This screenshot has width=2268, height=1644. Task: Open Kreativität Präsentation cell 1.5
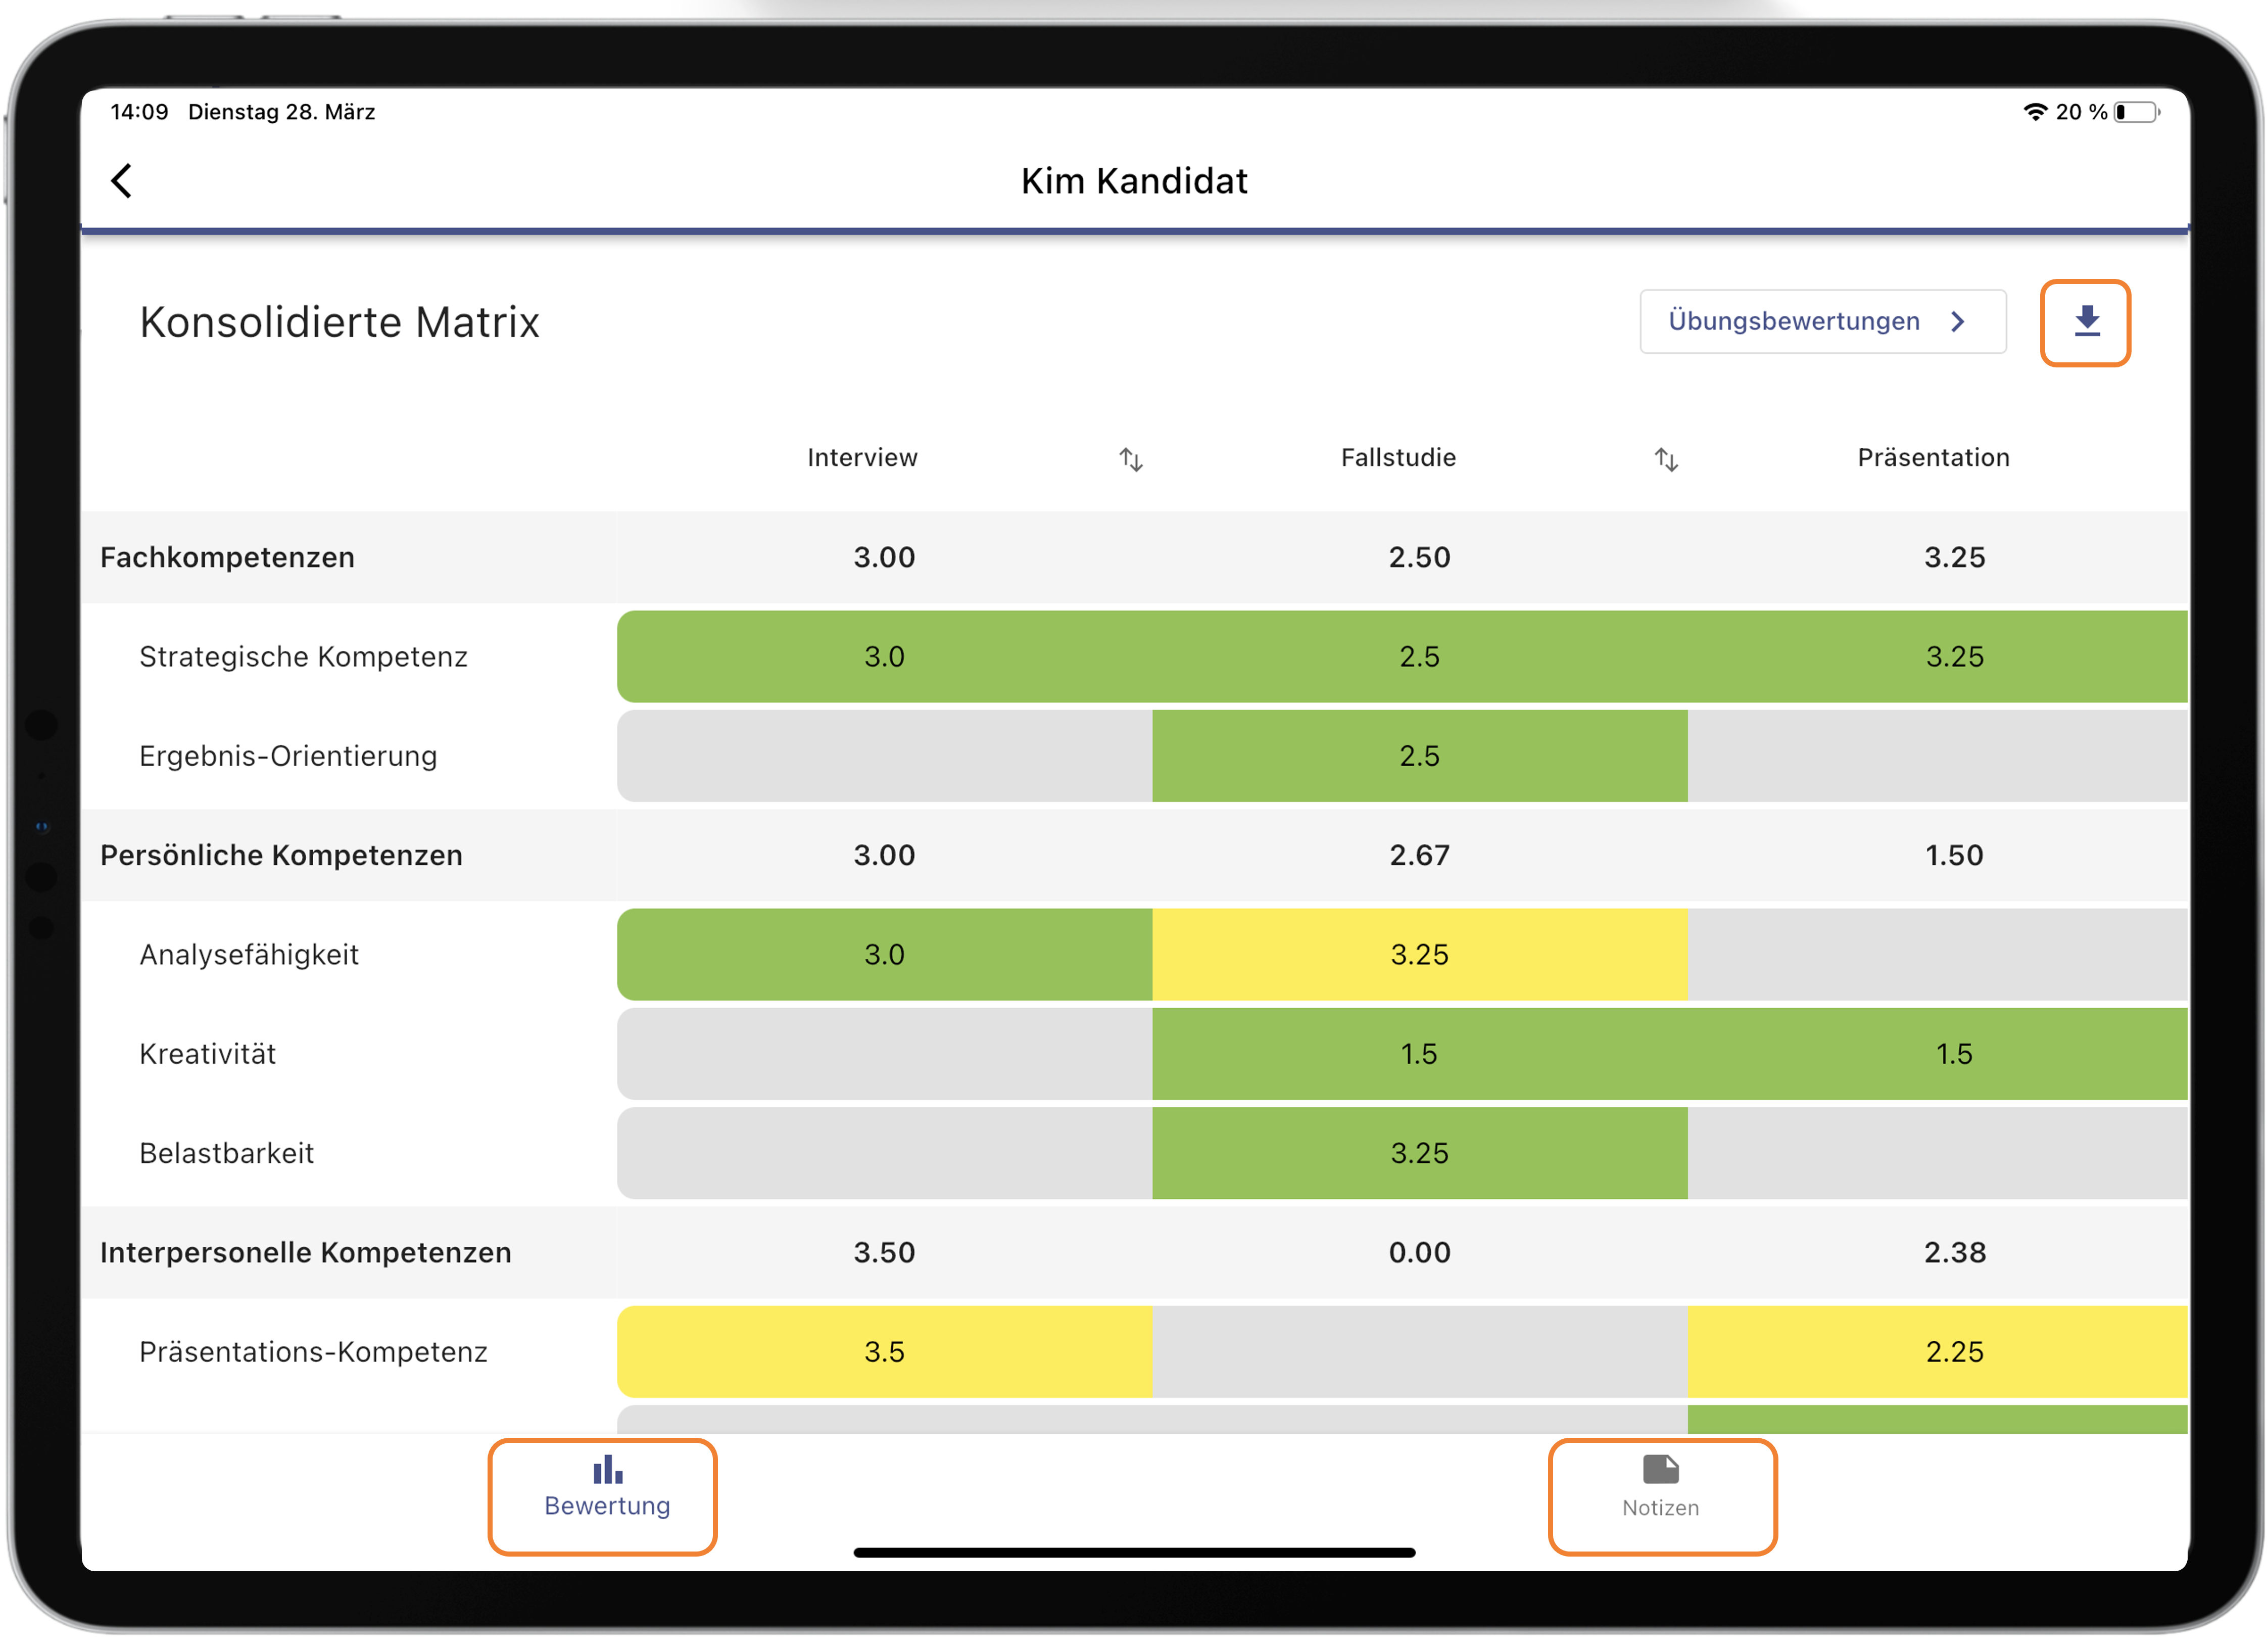[1937, 1053]
